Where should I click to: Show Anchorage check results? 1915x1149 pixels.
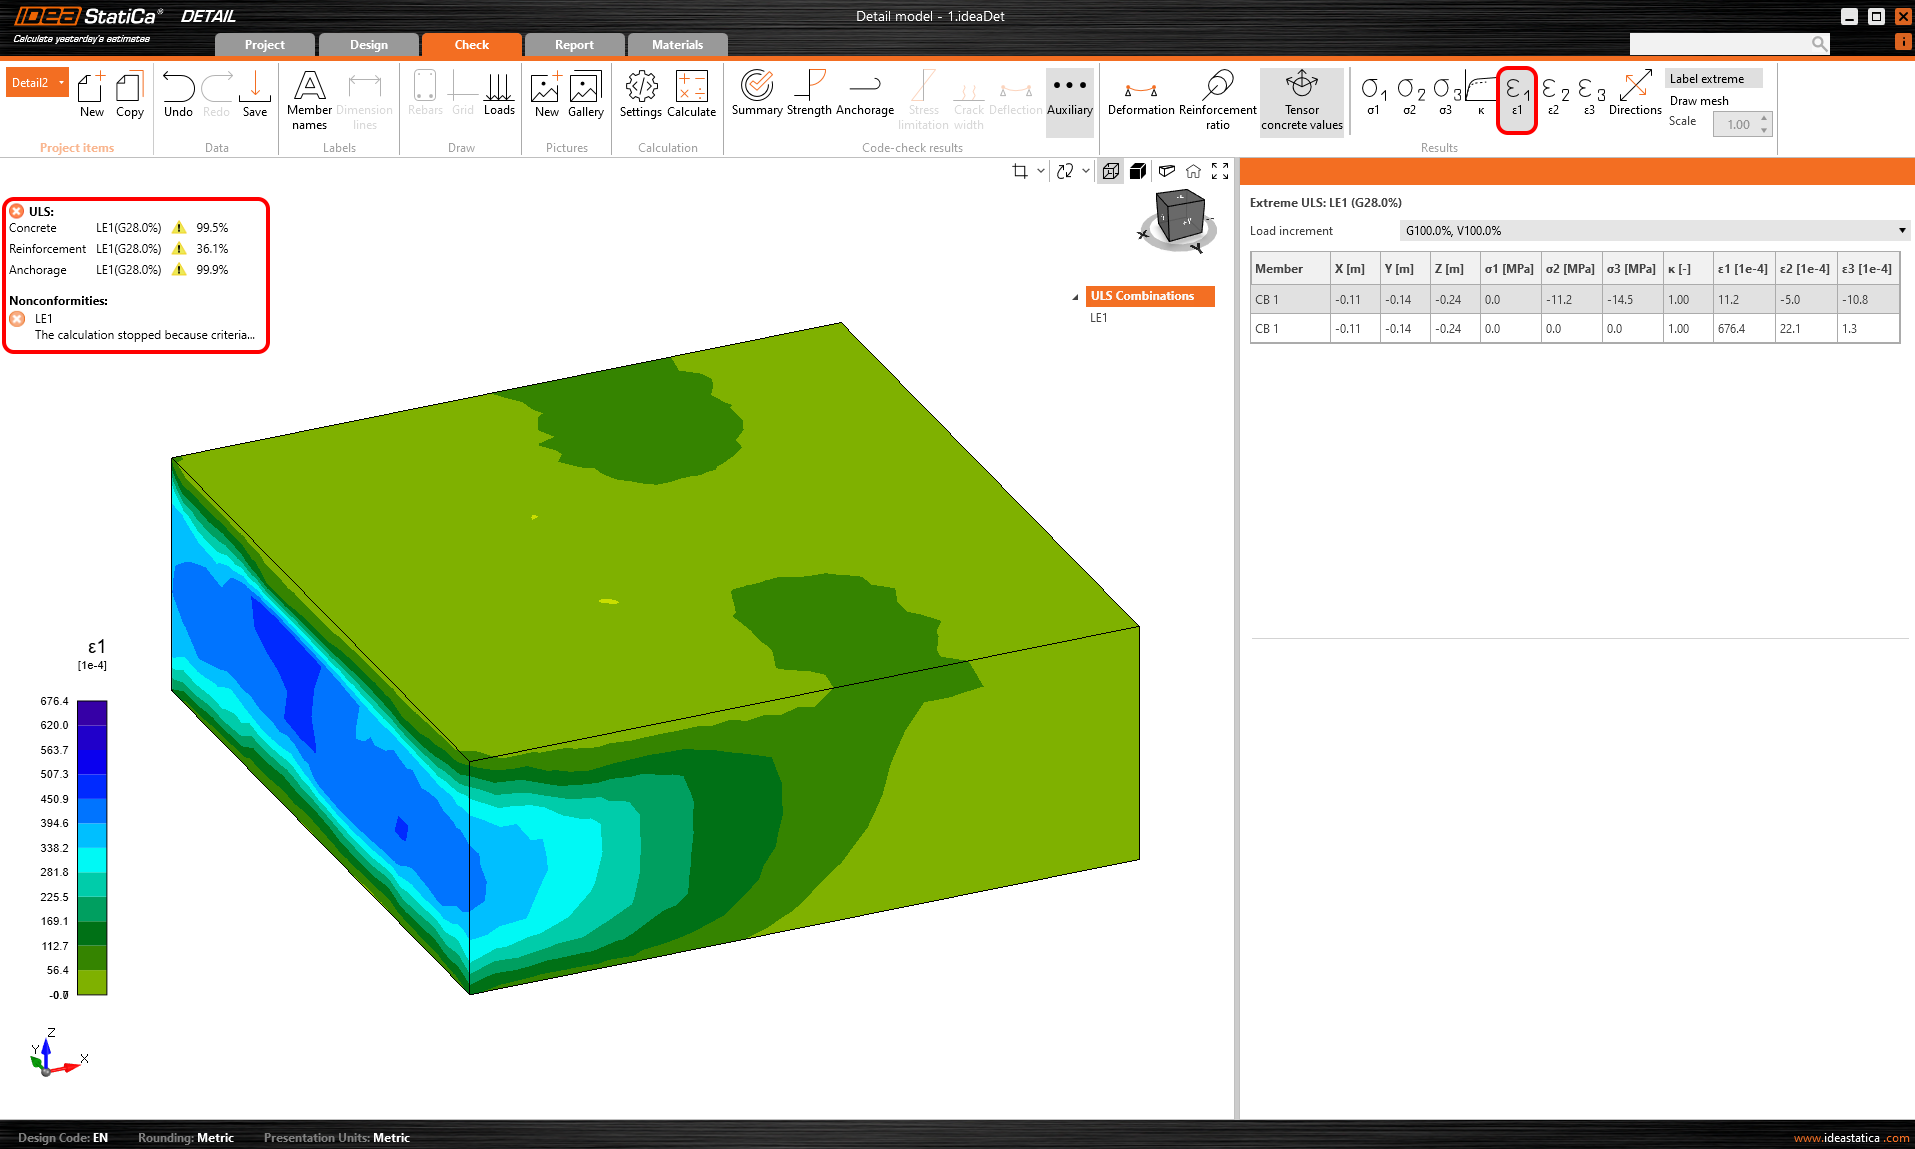click(865, 97)
